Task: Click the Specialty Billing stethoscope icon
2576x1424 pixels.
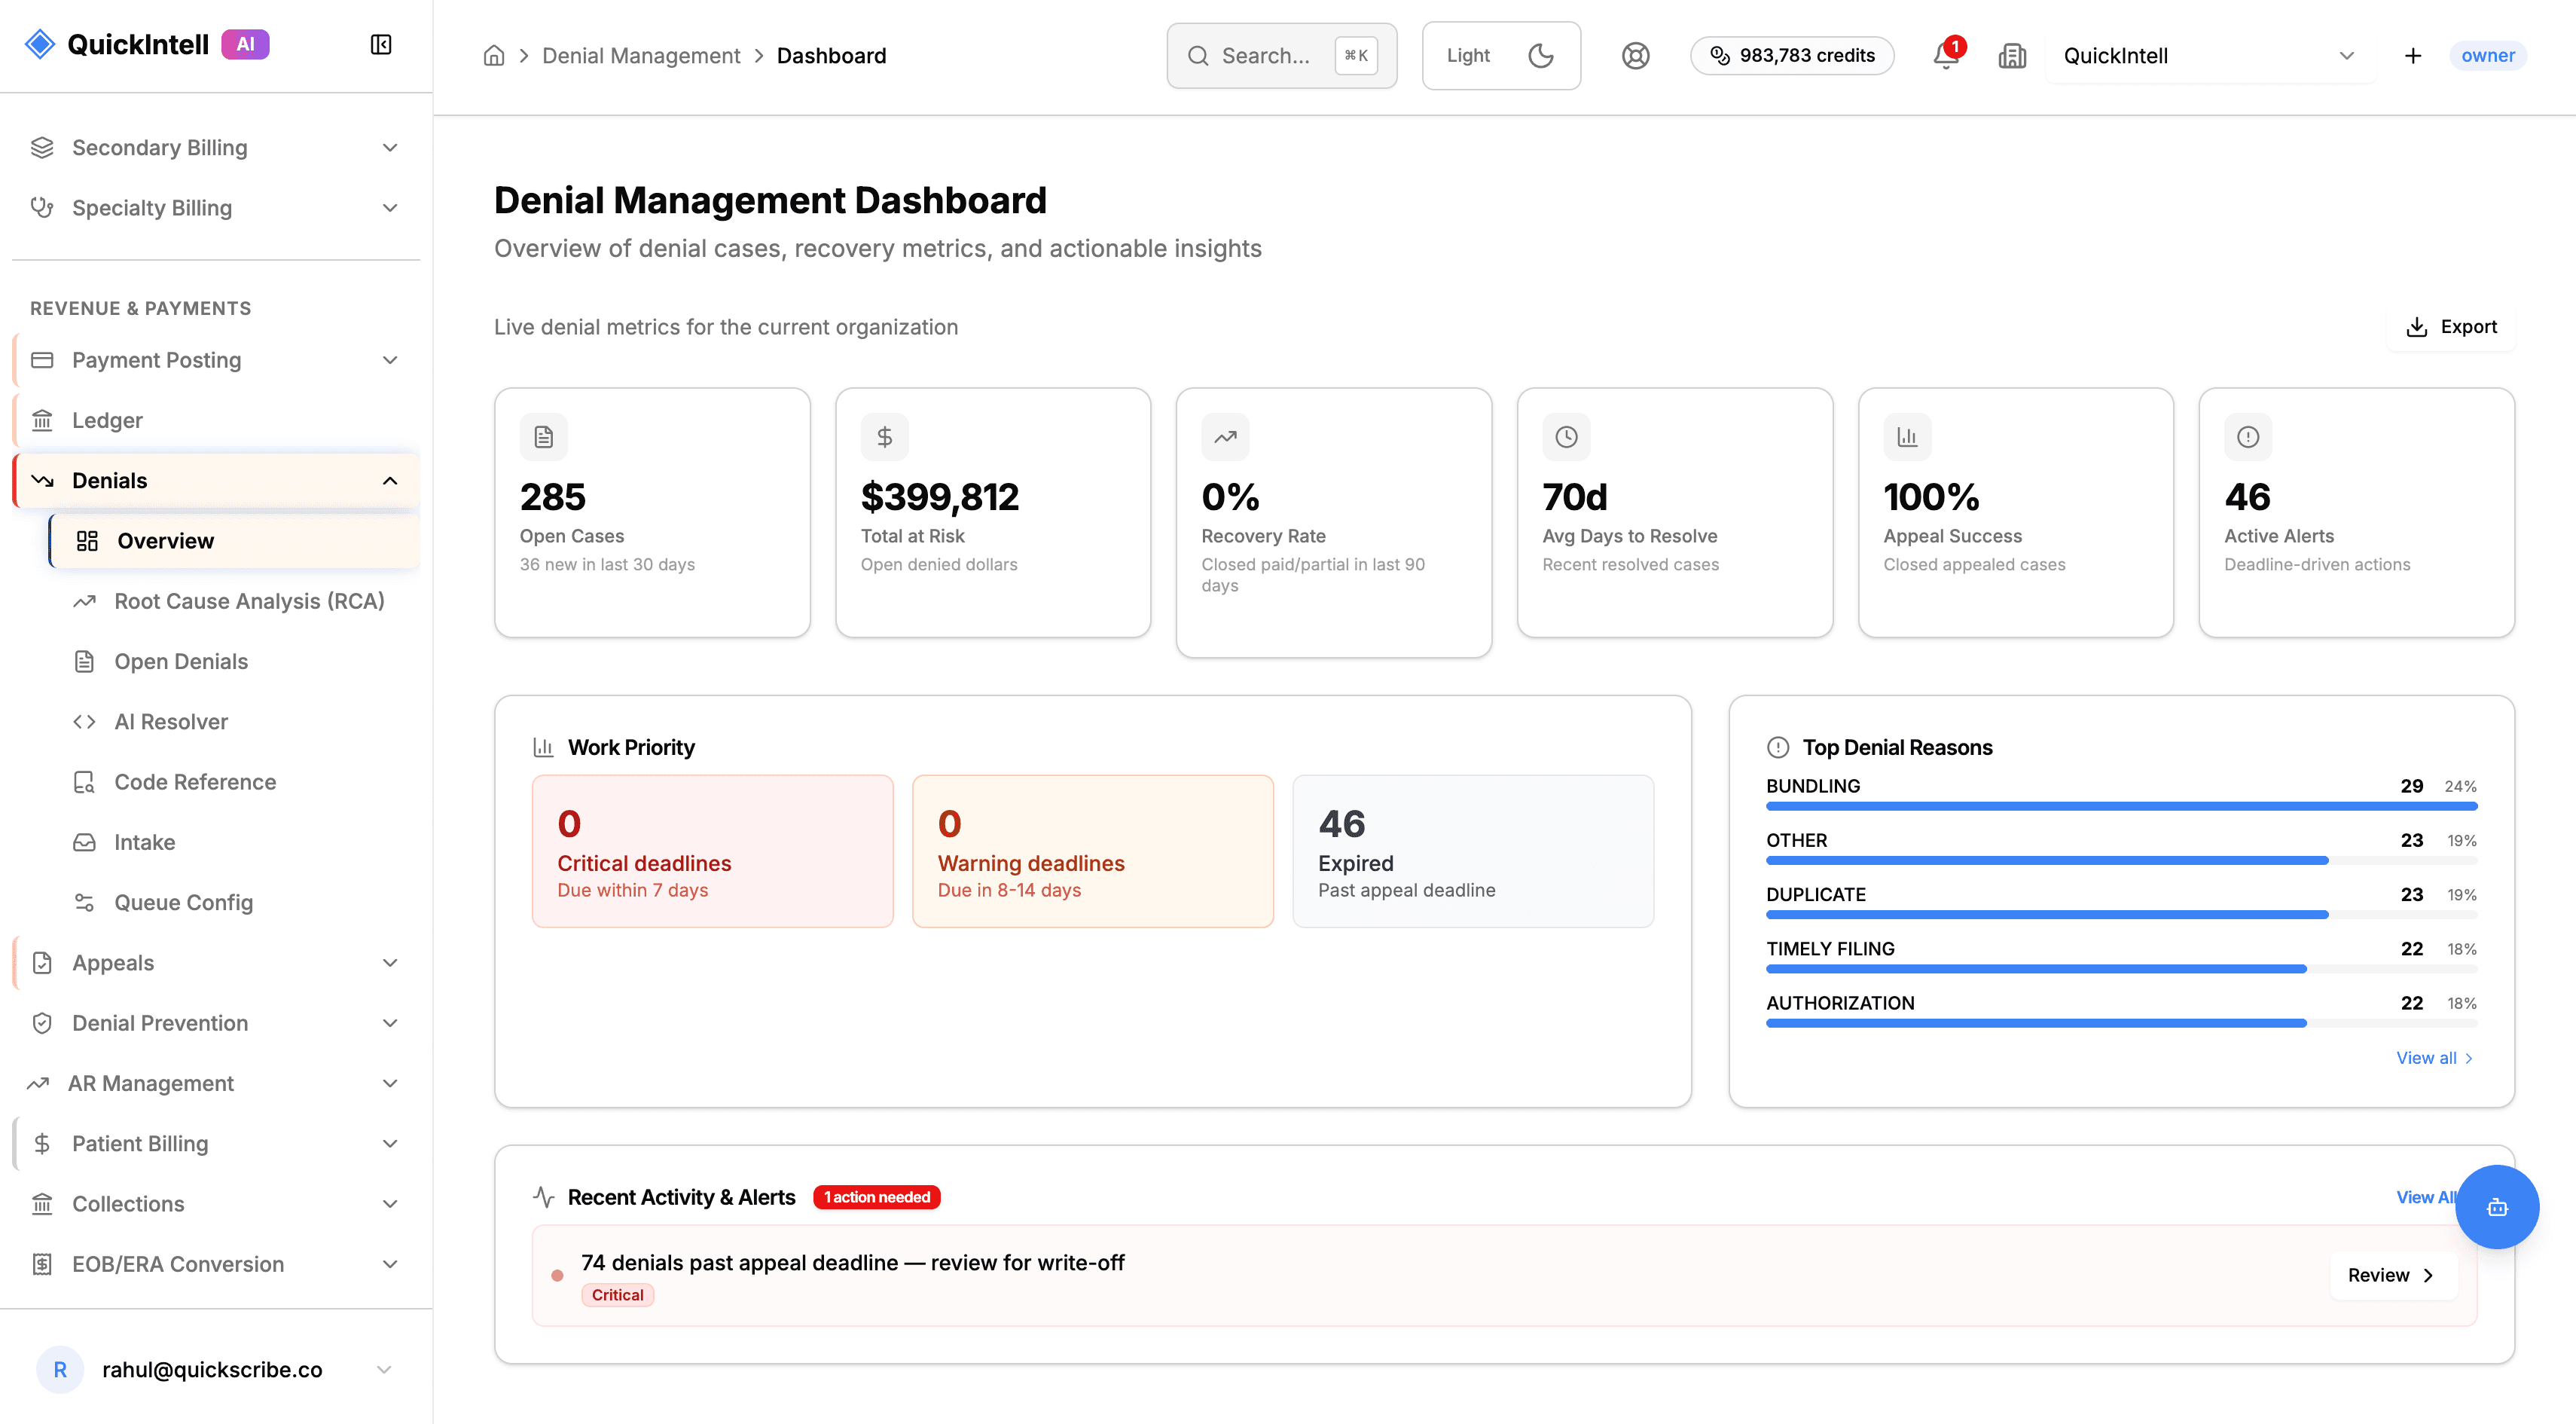Action: pyautogui.click(x=42, y=208)
